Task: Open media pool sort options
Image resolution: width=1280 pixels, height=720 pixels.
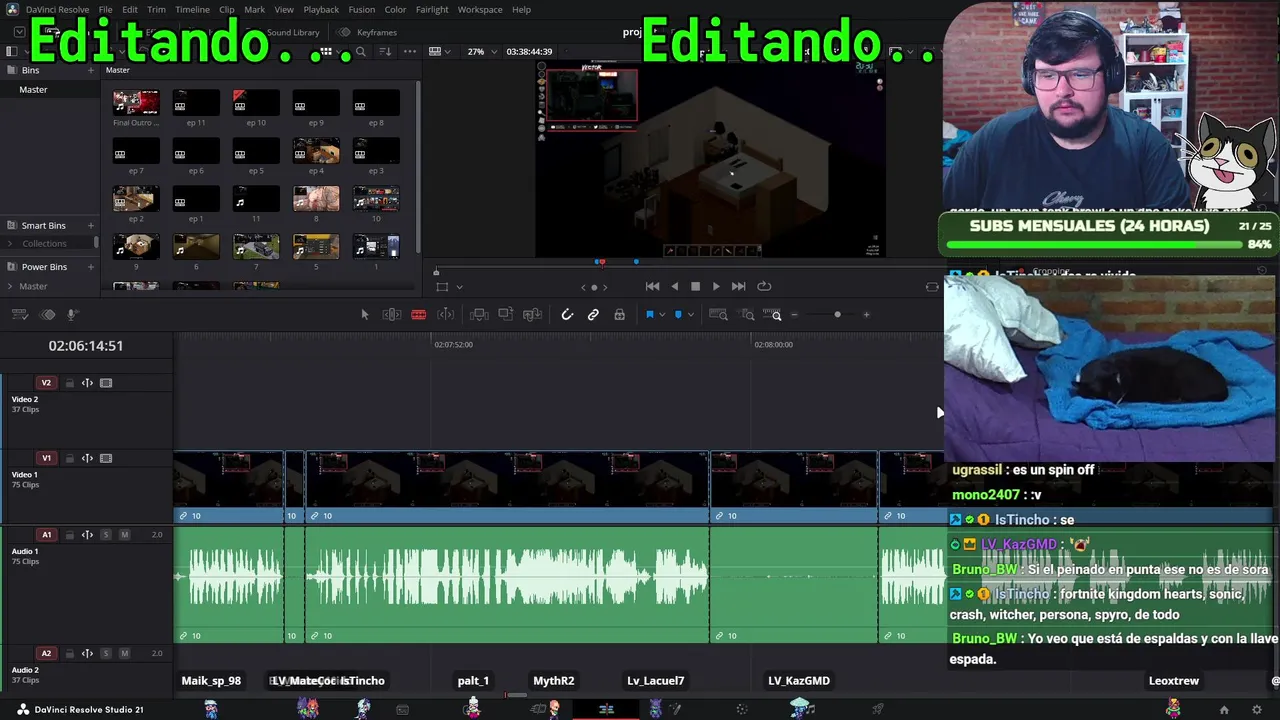Action: [385, 51]
